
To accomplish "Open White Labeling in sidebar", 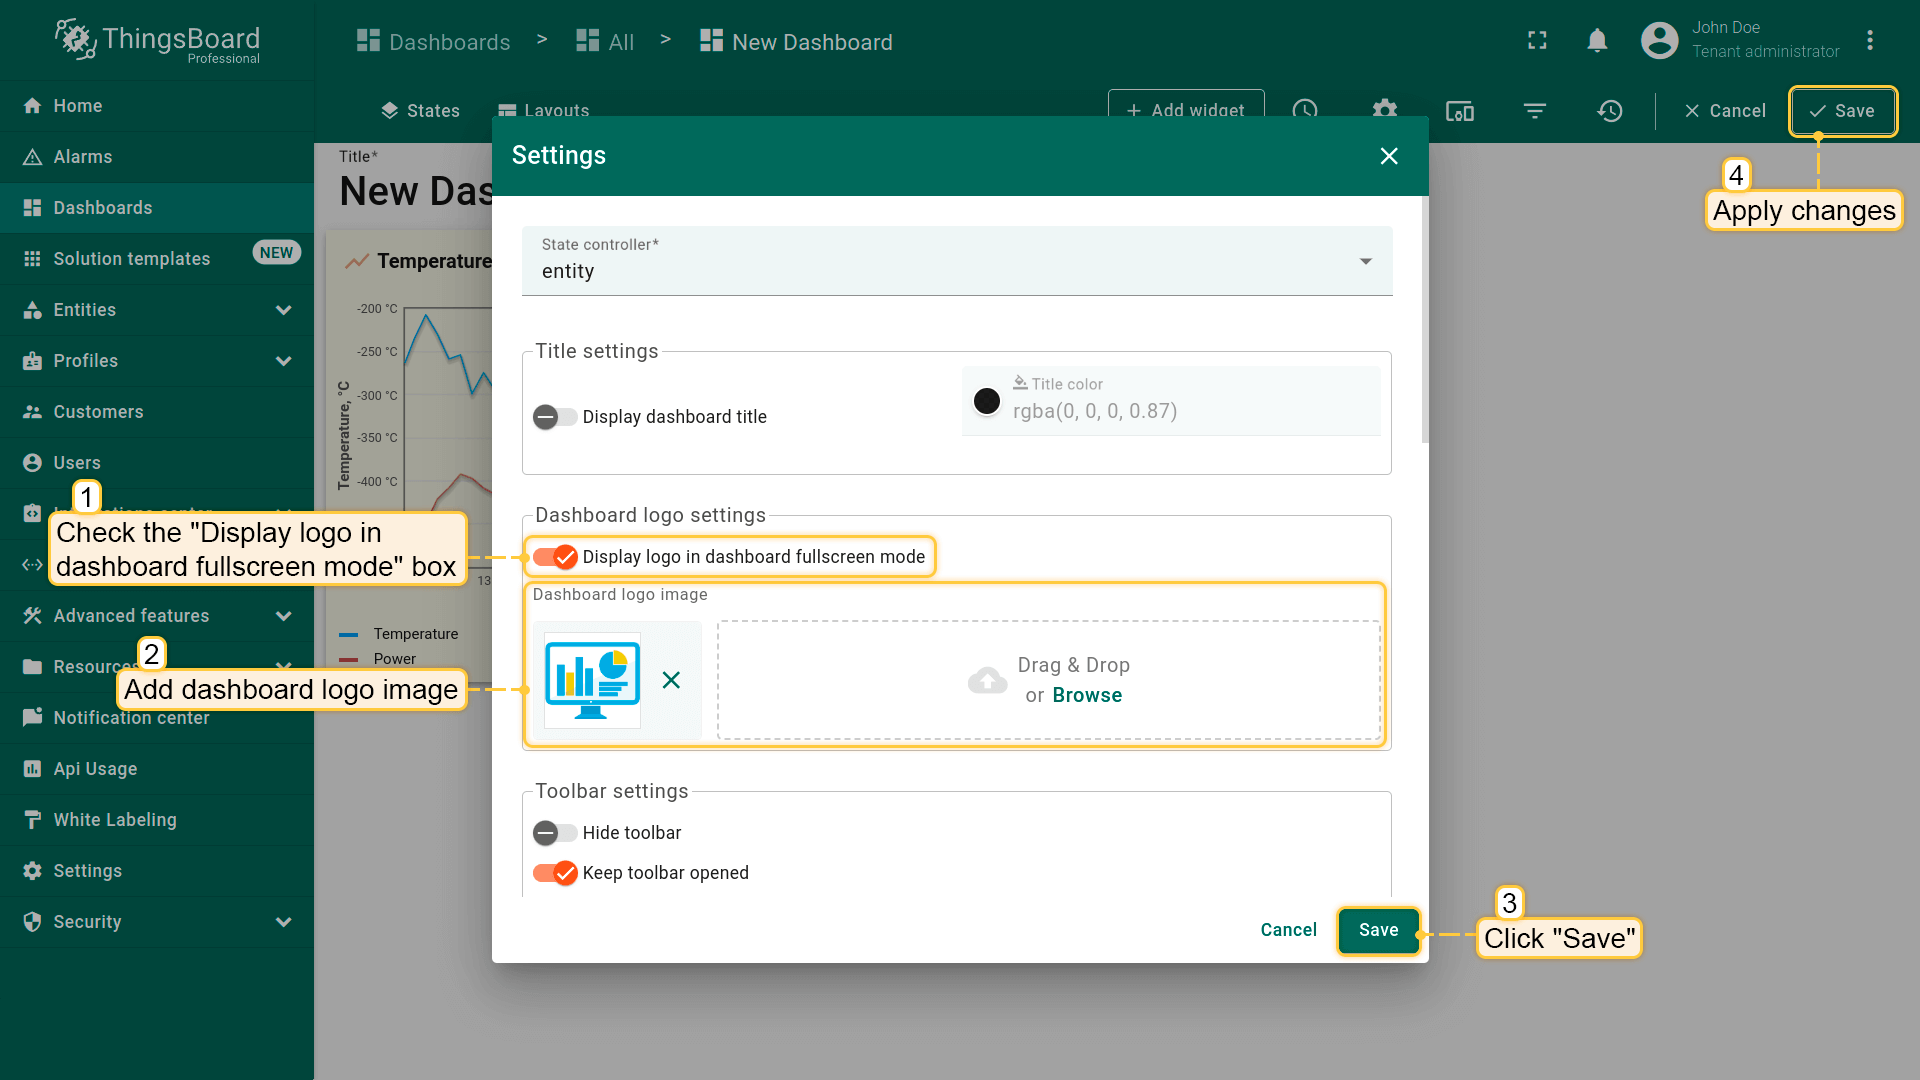I will tap(115, 820).
